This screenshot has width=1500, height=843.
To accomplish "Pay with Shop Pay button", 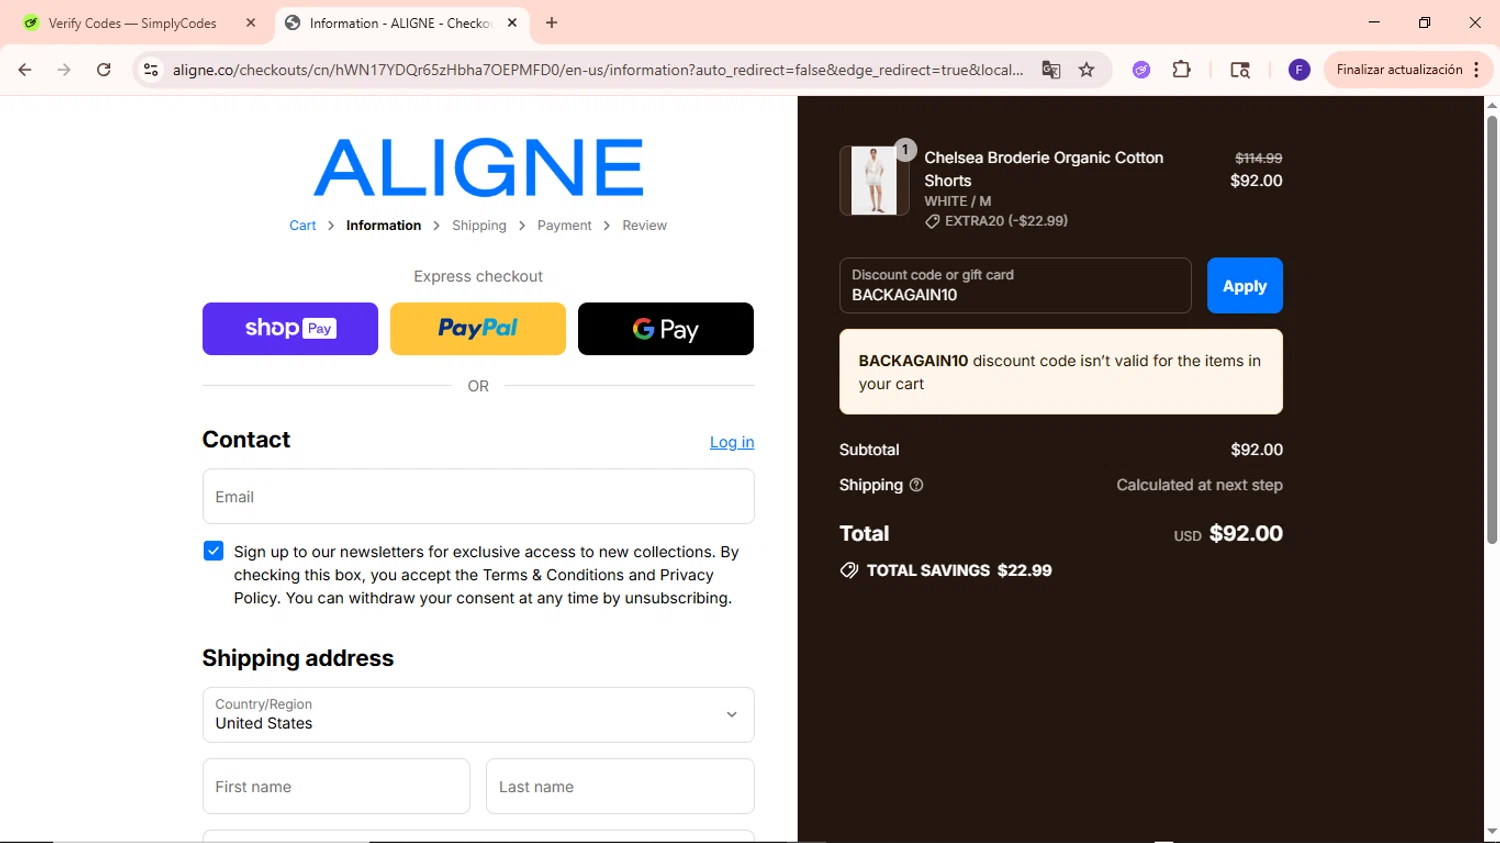I will pyautogui.click(x=290, y=329).
